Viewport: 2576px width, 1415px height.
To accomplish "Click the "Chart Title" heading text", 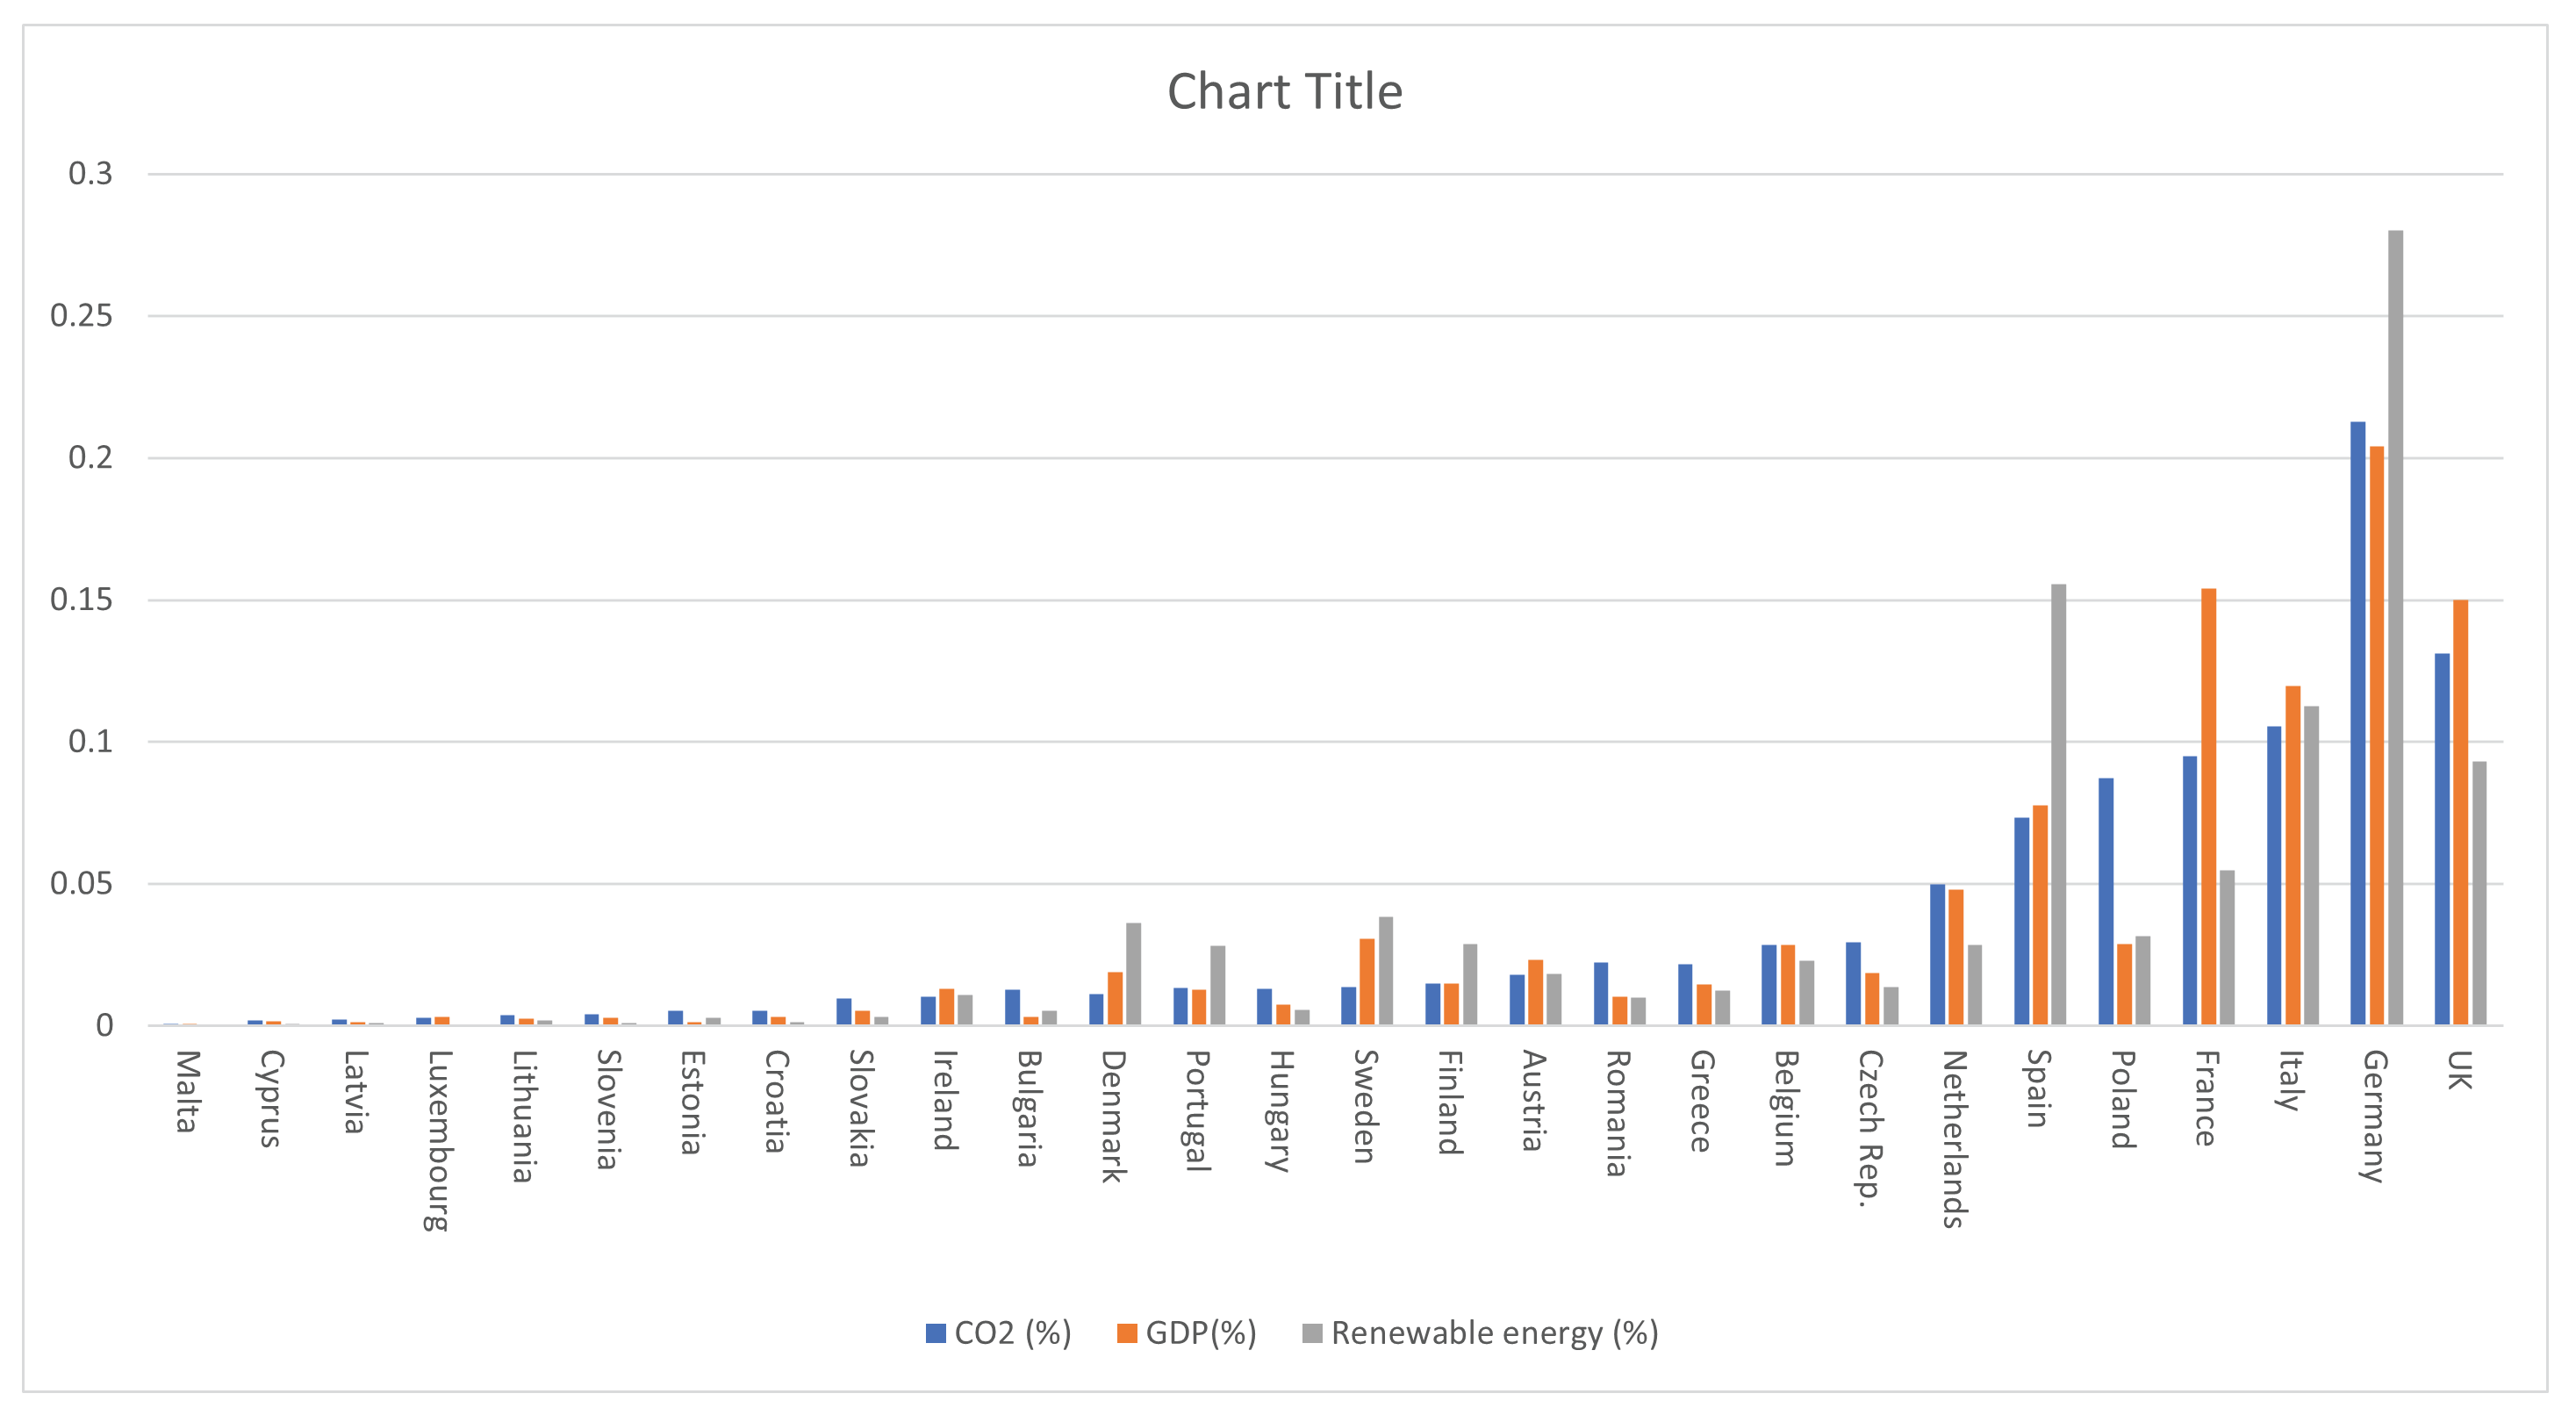I will (x=1284, y=92).
